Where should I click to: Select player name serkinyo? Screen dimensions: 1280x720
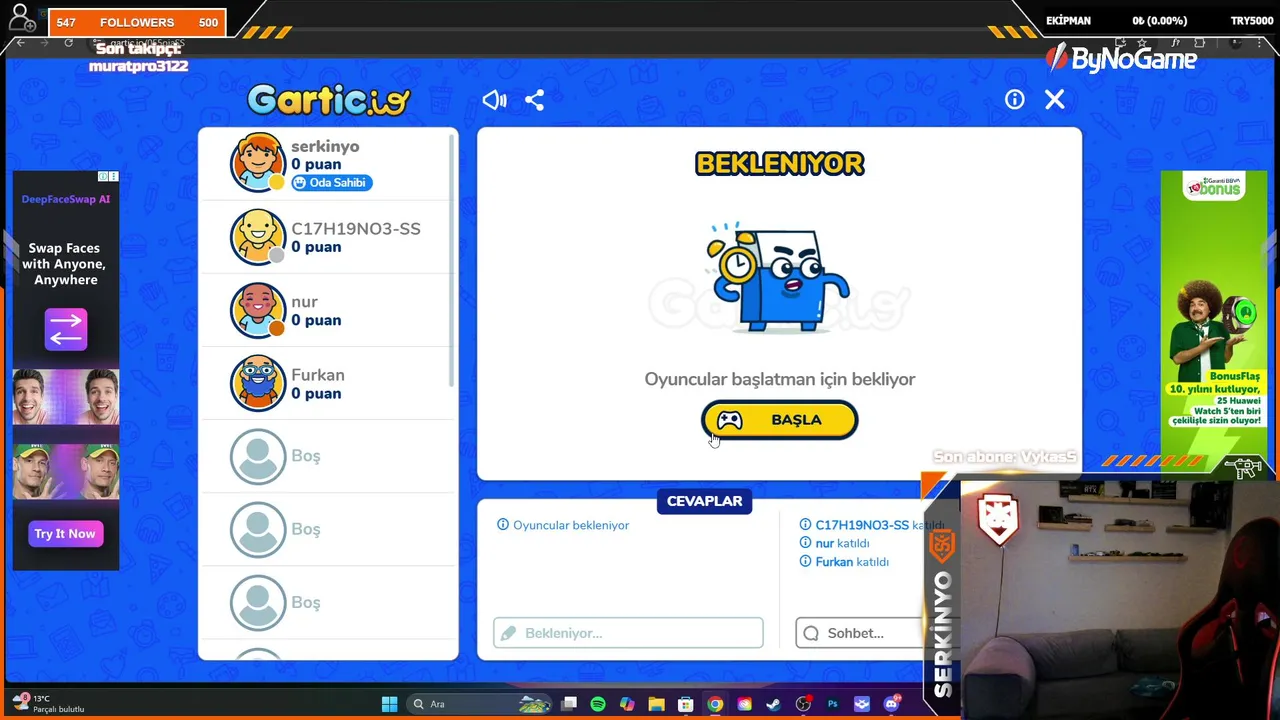[325, 146]
